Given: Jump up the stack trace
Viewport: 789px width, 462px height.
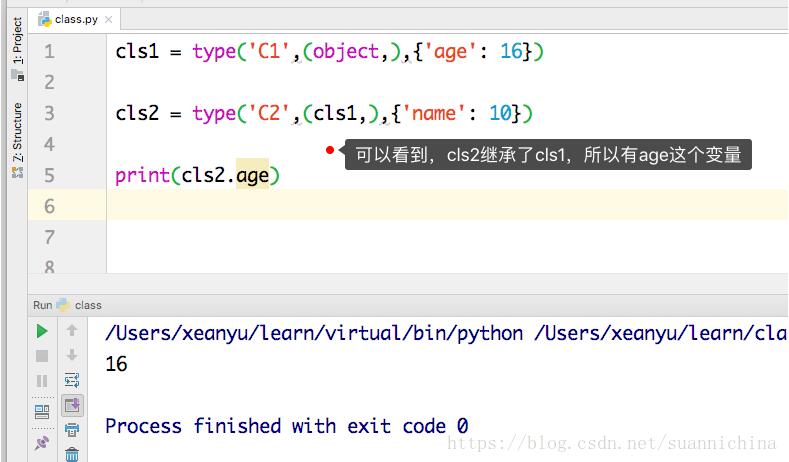Looking at the screenshot, I should tap(72, 330).
